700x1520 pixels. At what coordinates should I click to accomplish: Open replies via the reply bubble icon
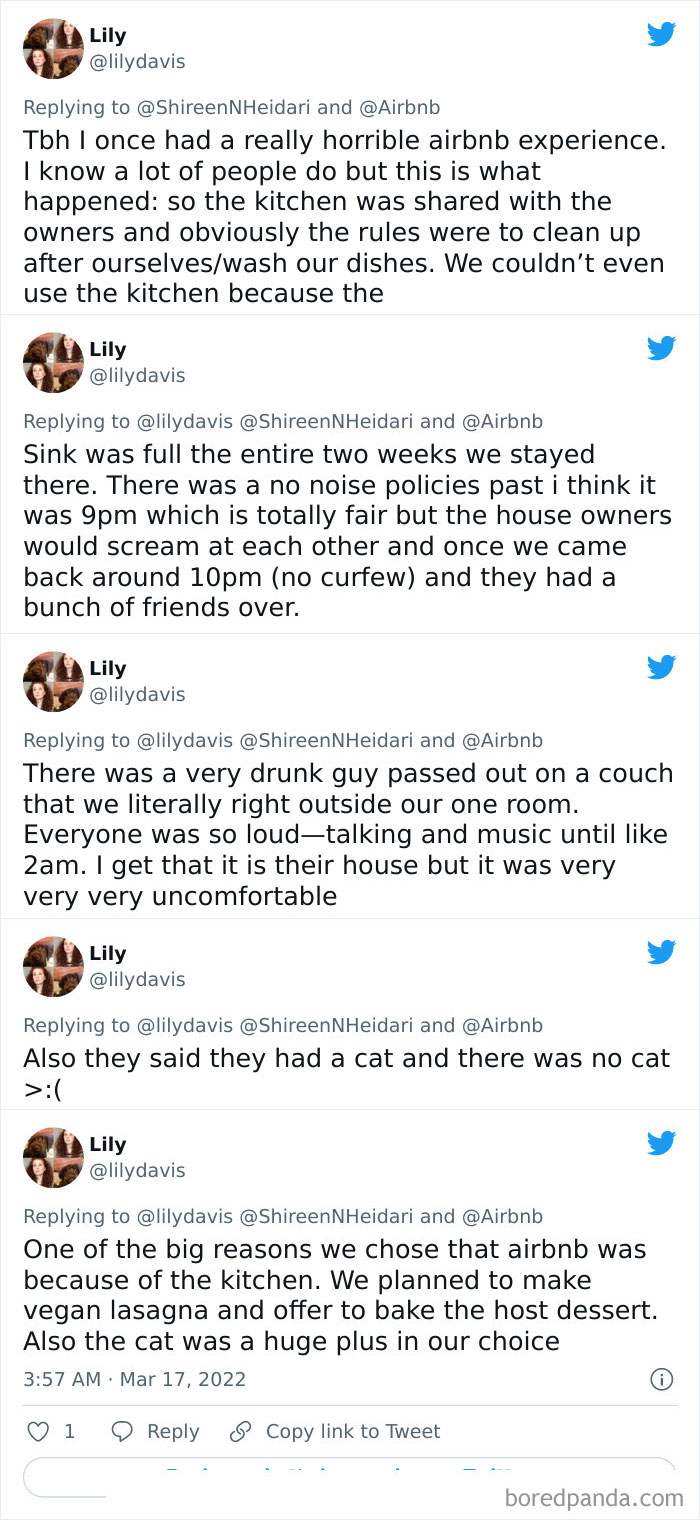click(122, 1432)
